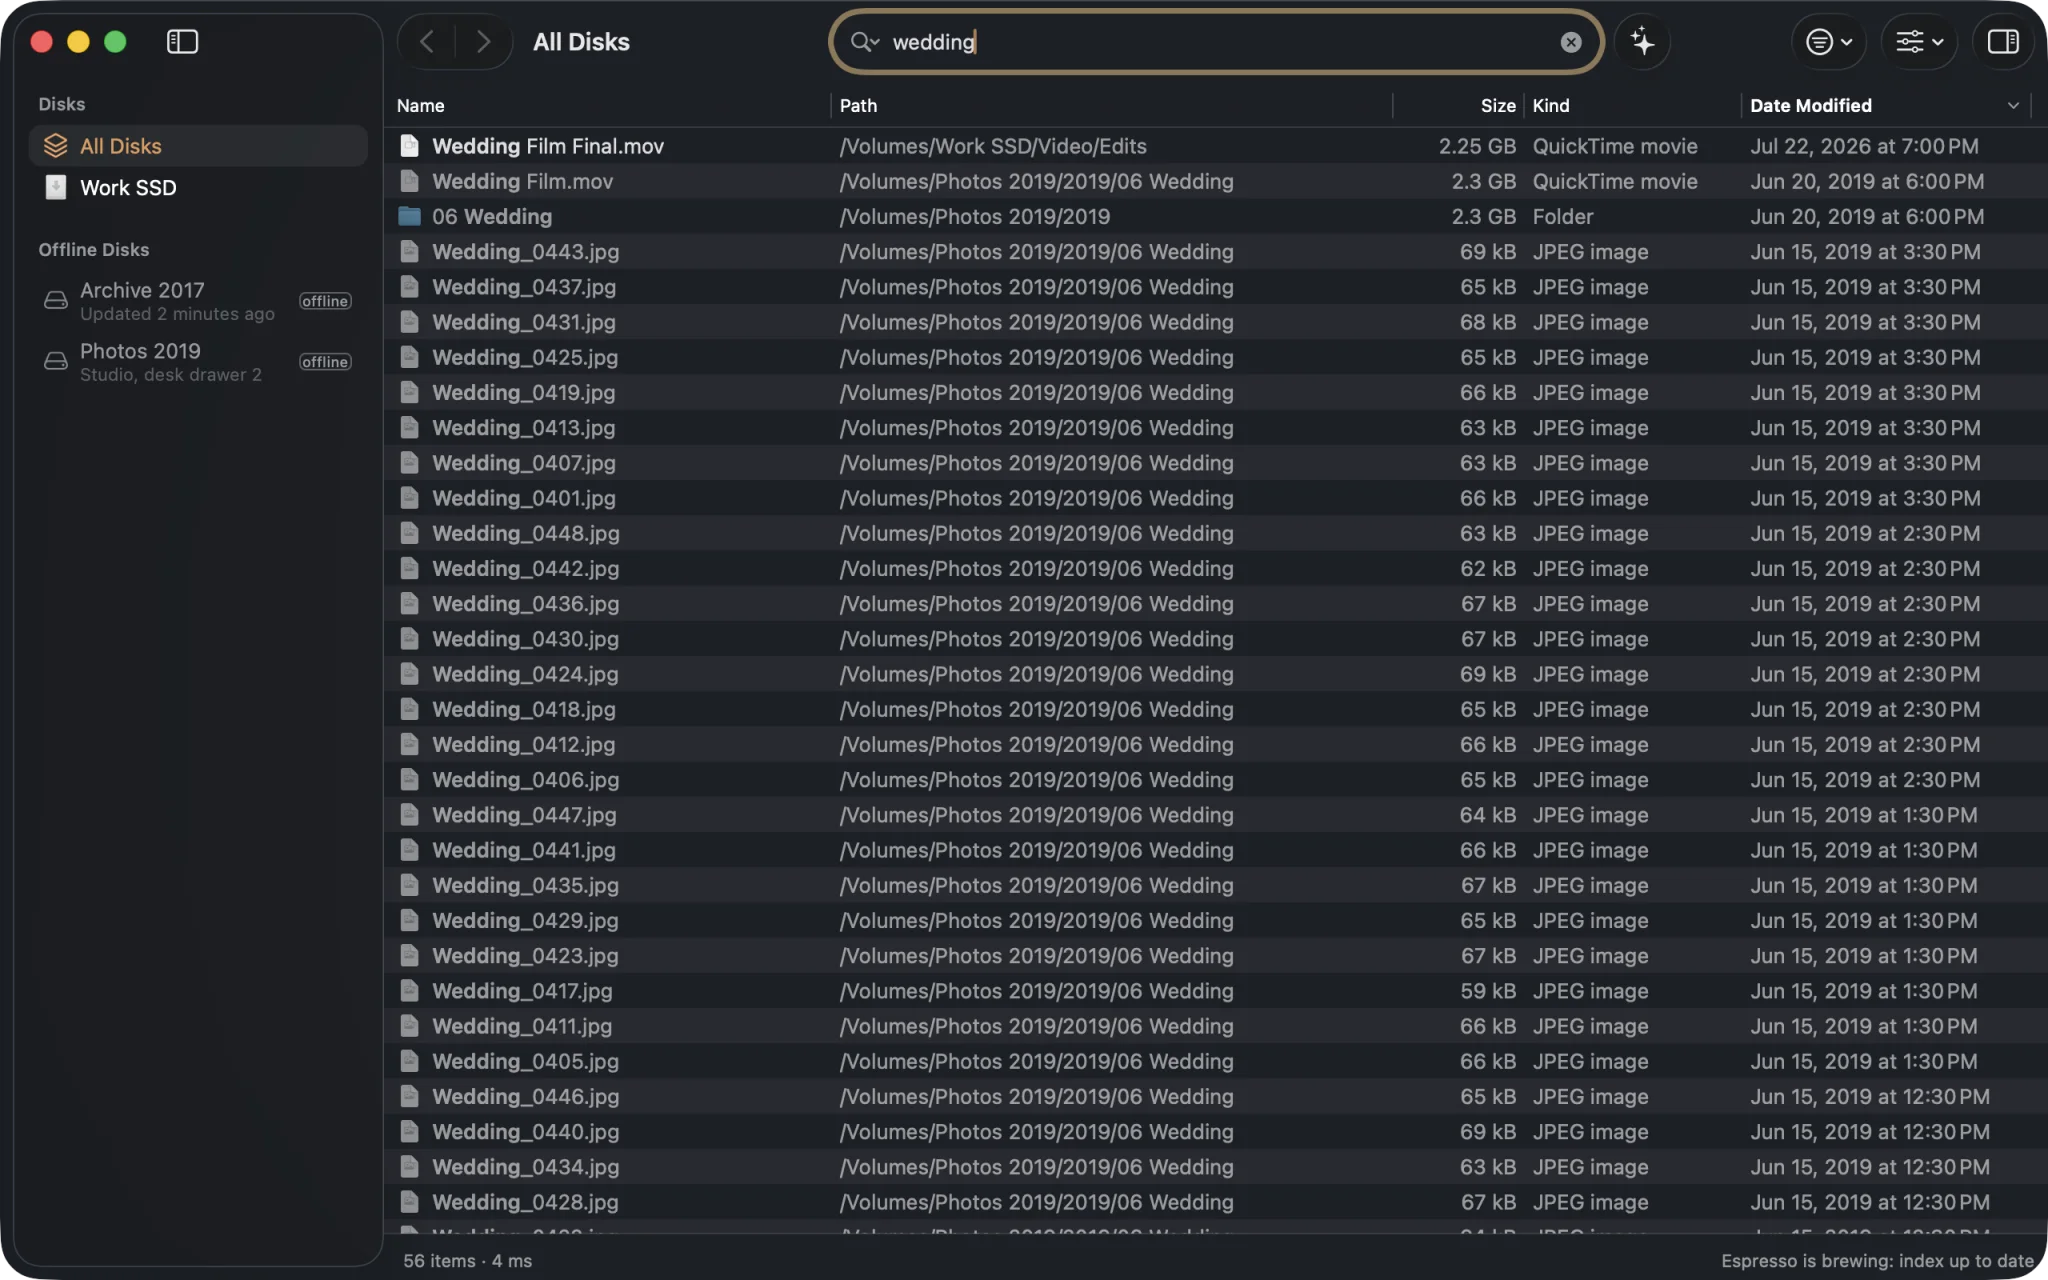2048x1280 pixels.
Task: Select offline disk Archive 2017
Action: click(198, 301)
